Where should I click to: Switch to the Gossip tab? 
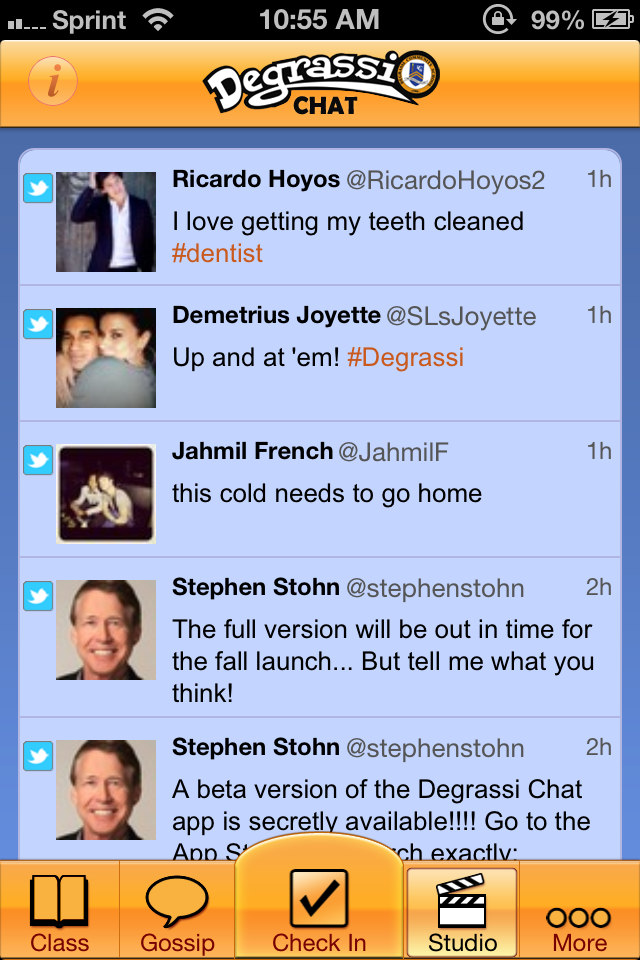tap(177, 912)
